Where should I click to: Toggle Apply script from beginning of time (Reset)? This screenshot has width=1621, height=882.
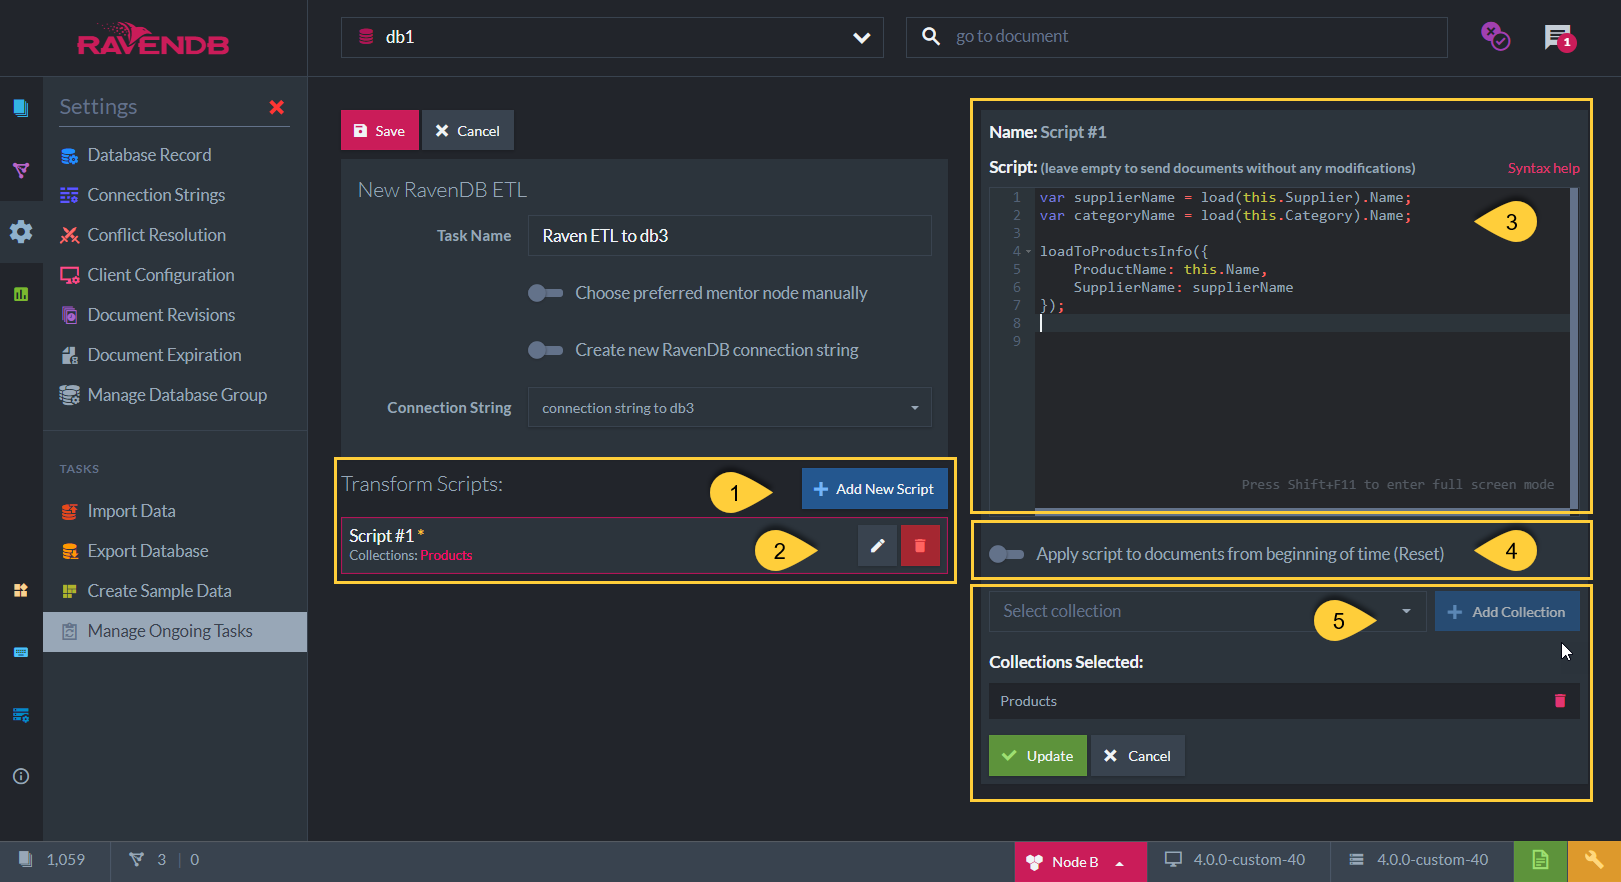click(1006, 554)
